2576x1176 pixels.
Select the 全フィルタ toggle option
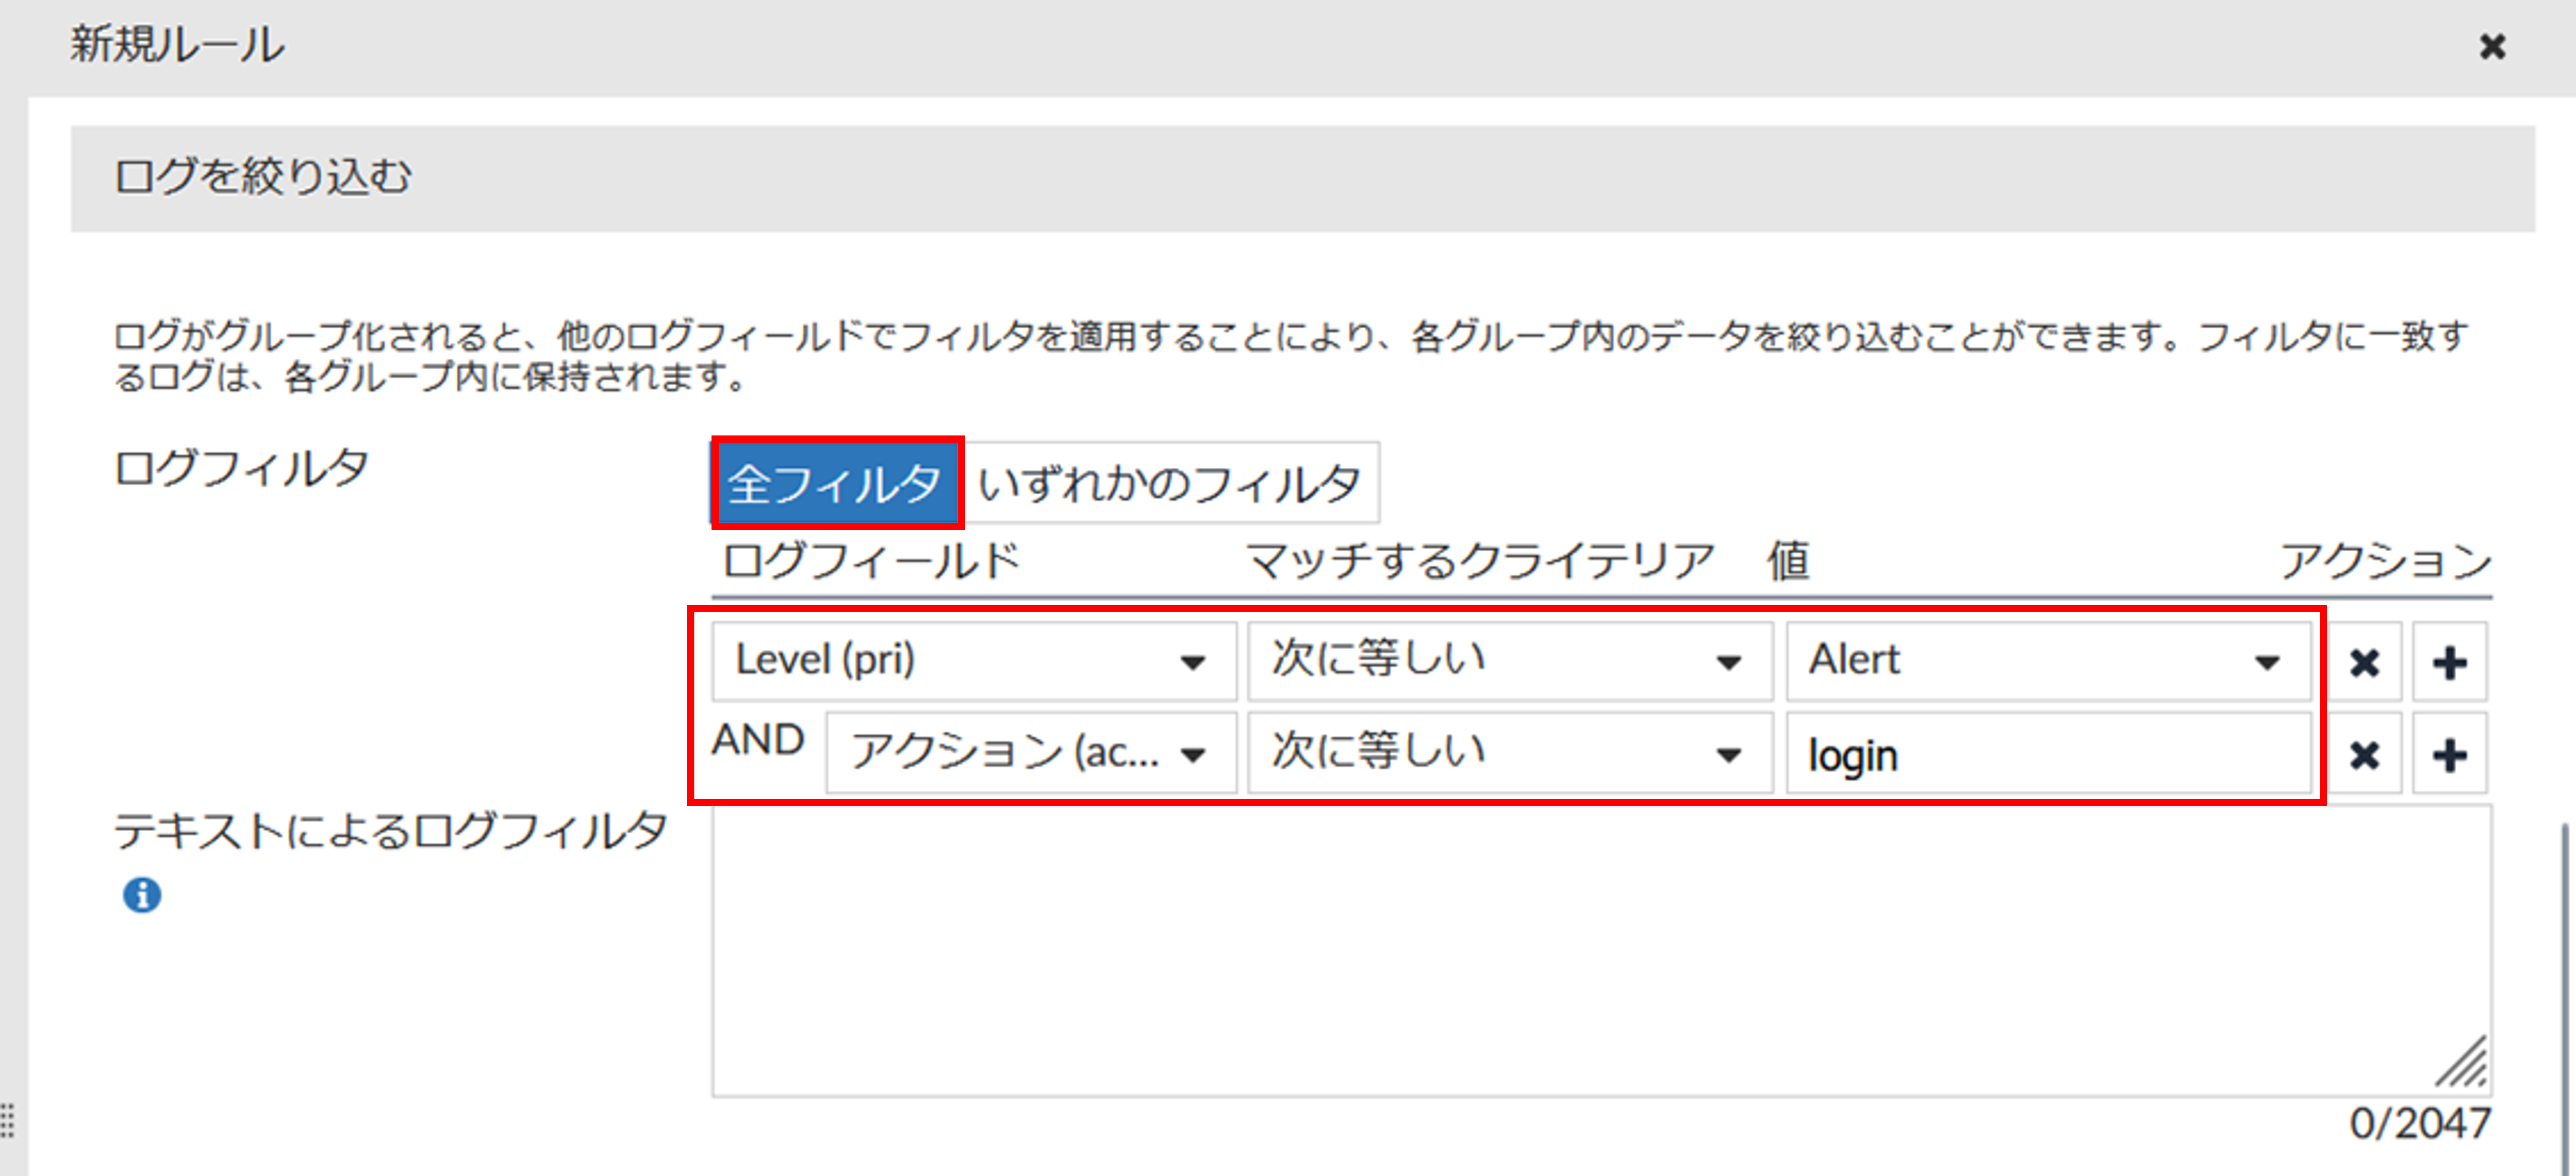(836, 483)
